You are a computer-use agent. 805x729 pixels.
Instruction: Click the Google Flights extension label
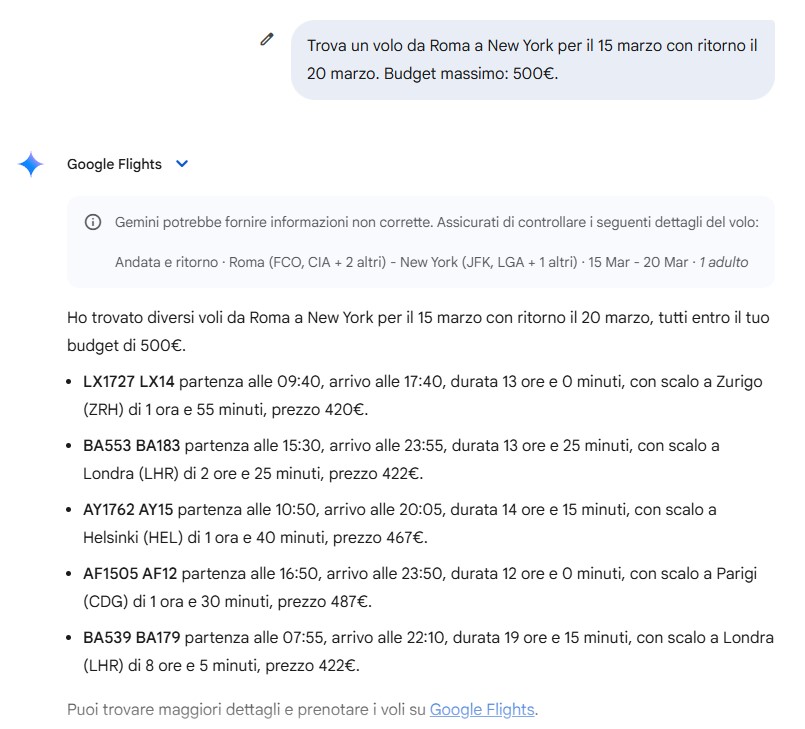pos(114,164)
